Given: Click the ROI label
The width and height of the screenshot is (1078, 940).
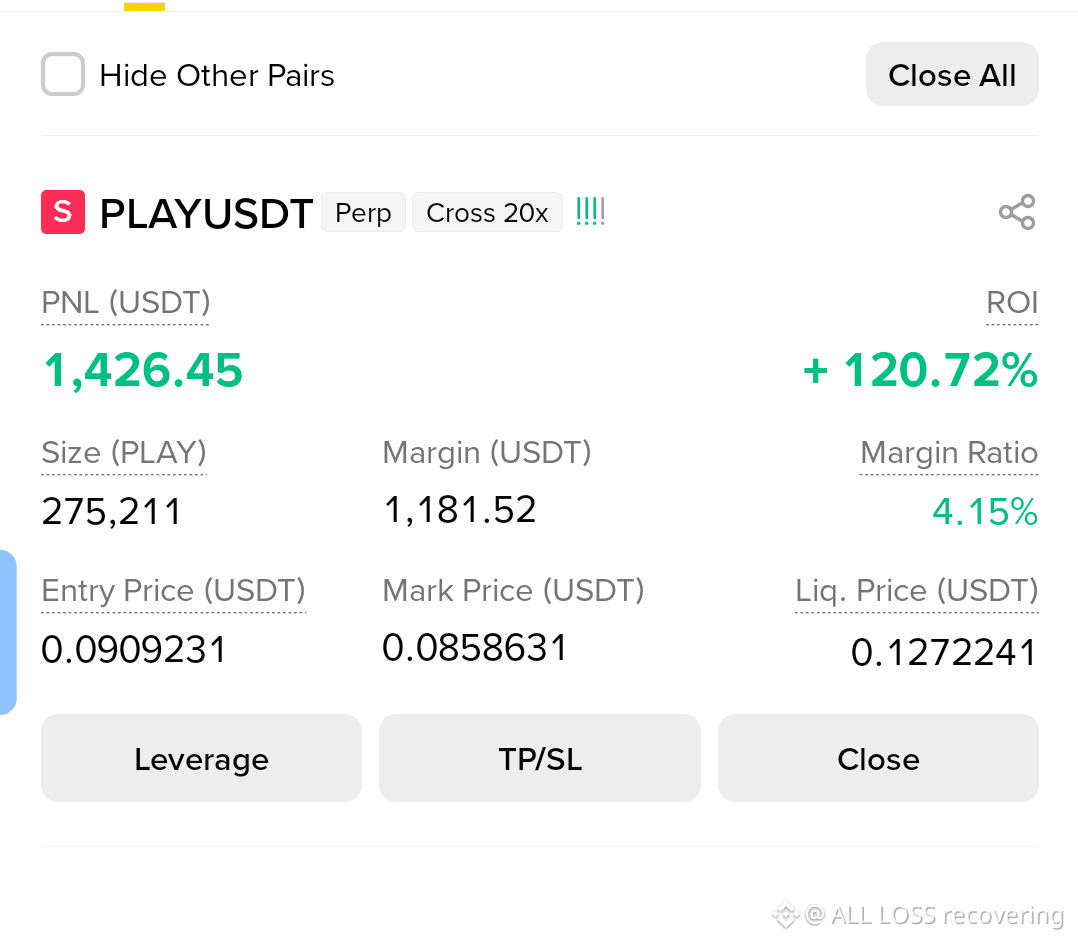Looking at the screenshot, I should coord(1011,303).
